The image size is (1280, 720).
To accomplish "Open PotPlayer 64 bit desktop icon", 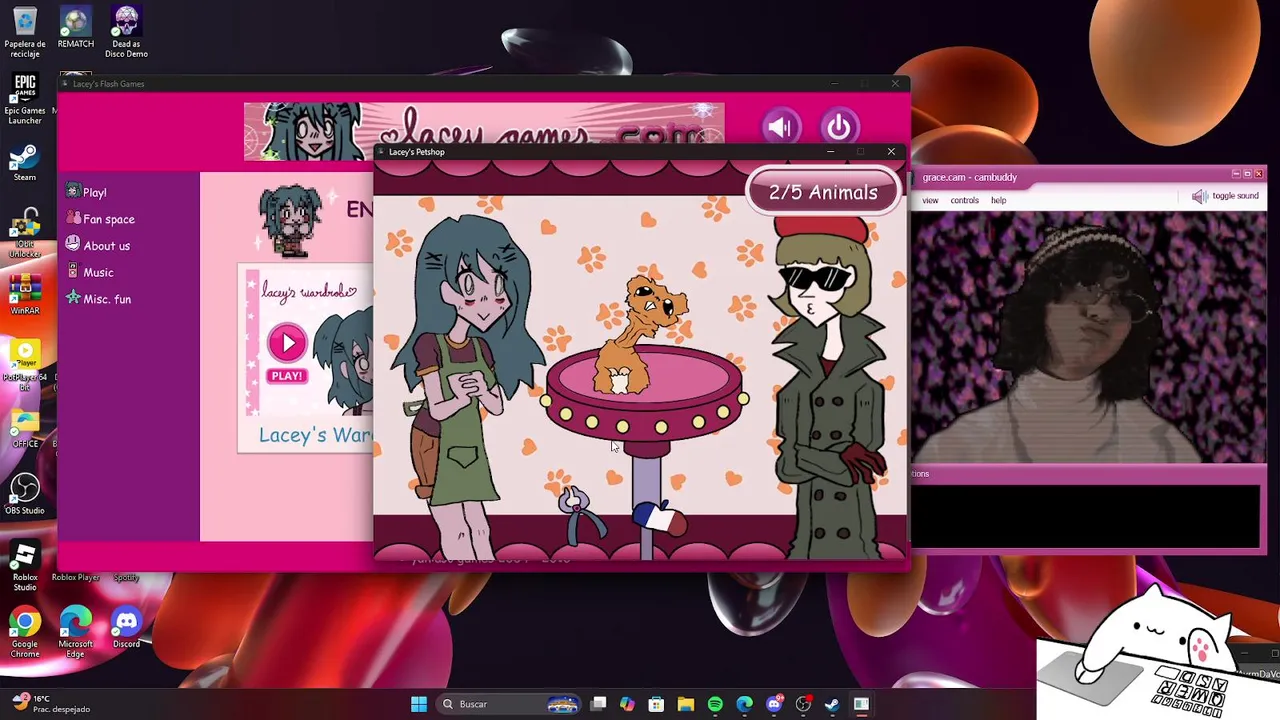I will 25,364.
